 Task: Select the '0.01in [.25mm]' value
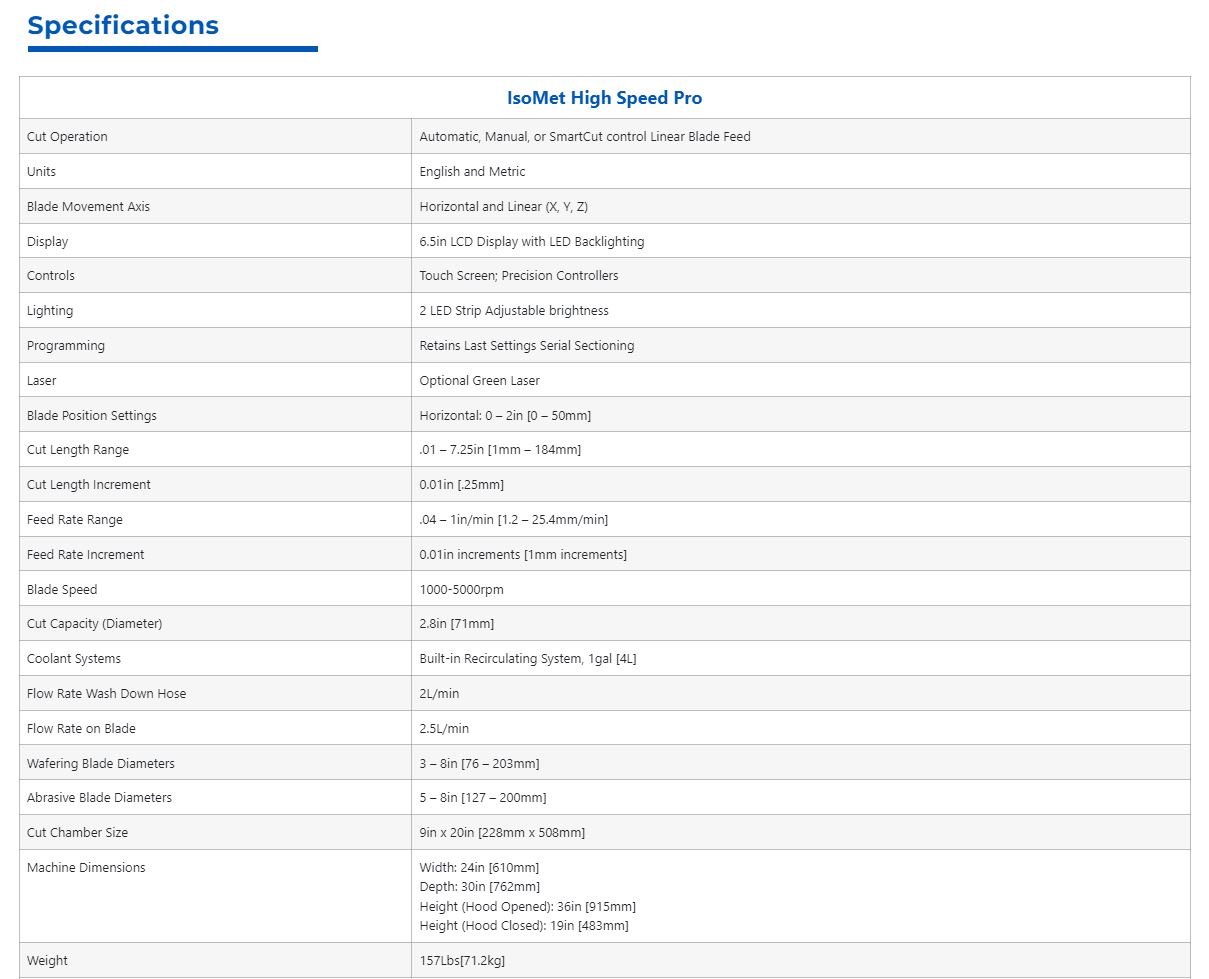tap(462, 485)
